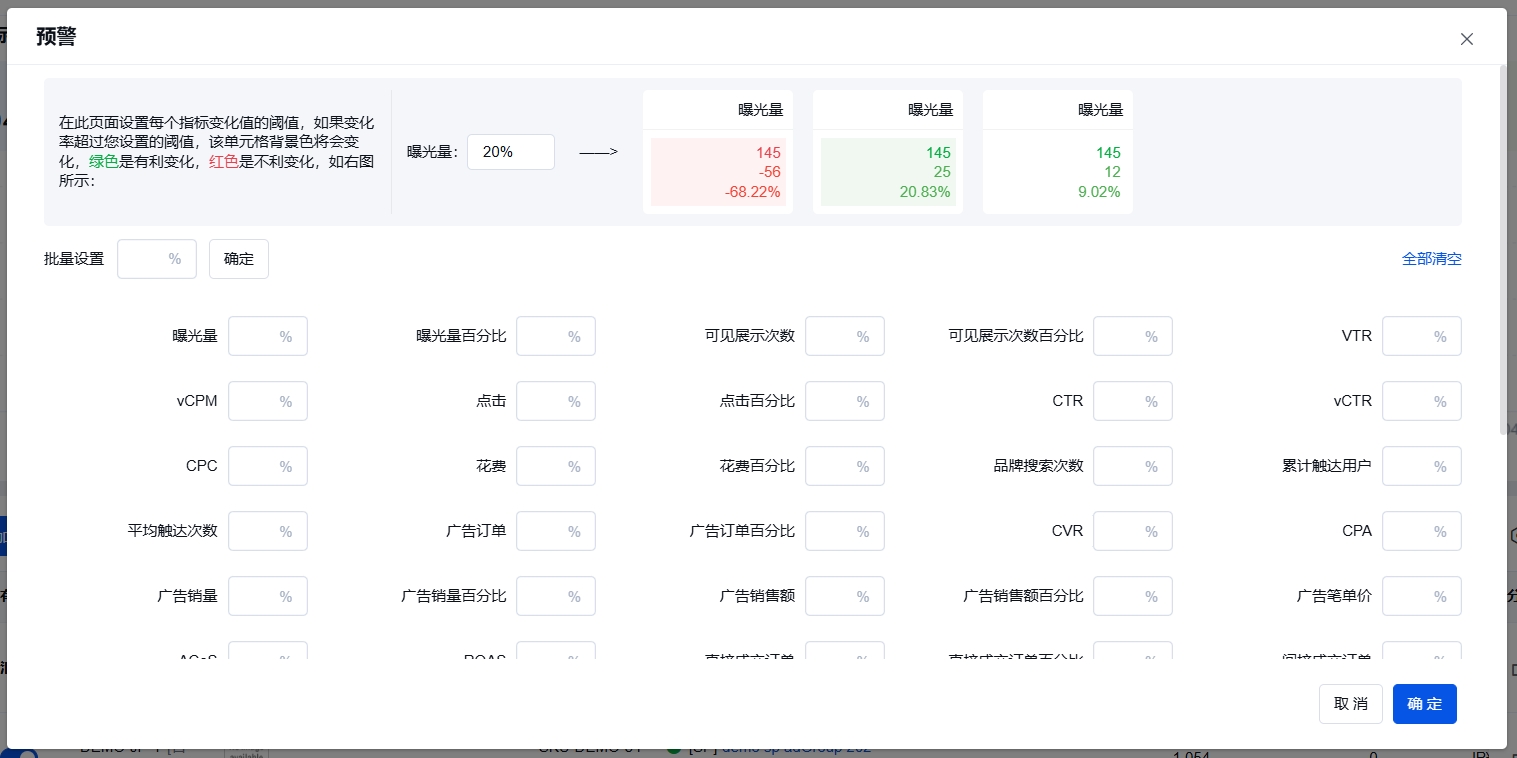Screen dimensions: 1517x758
Task: Click 全部清空 link to clear all thresholds
Action: point(1431,259)
